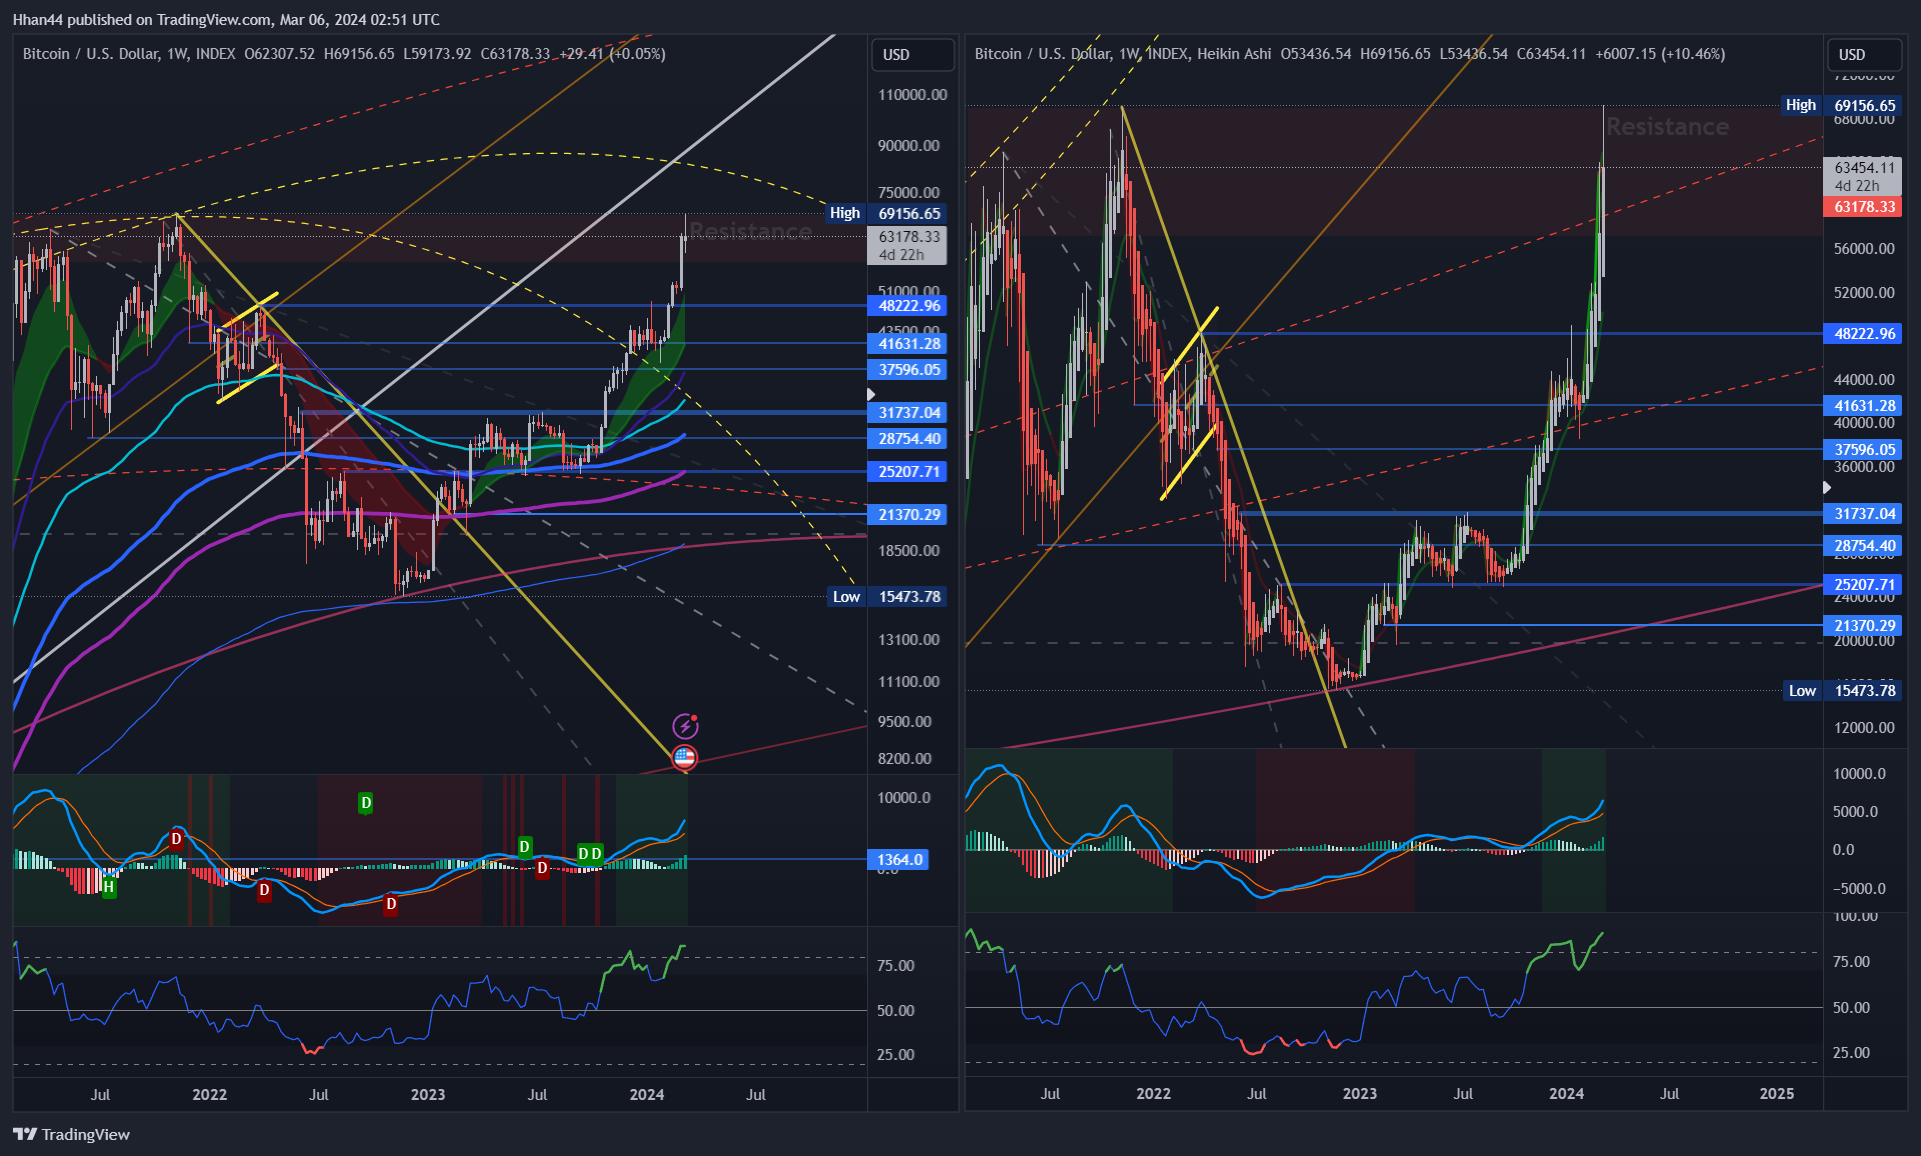
Task: Click the Heikin Ashi text in right chart title
Action: (x=1234, y=54)
